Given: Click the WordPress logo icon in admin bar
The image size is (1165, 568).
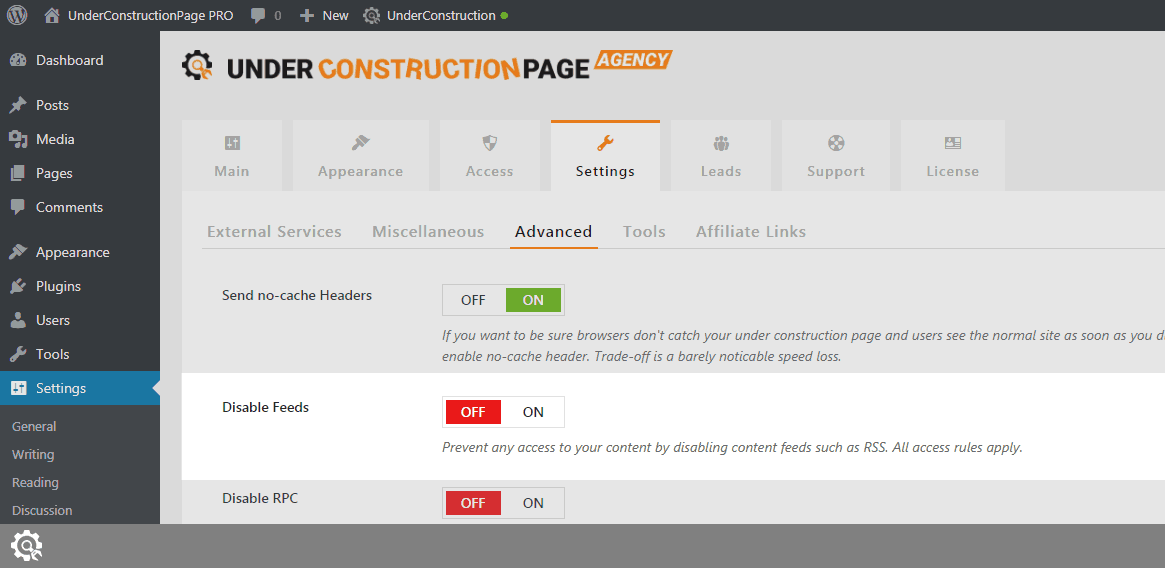Looking at the screenshot, I should click(x=17, y=15).
